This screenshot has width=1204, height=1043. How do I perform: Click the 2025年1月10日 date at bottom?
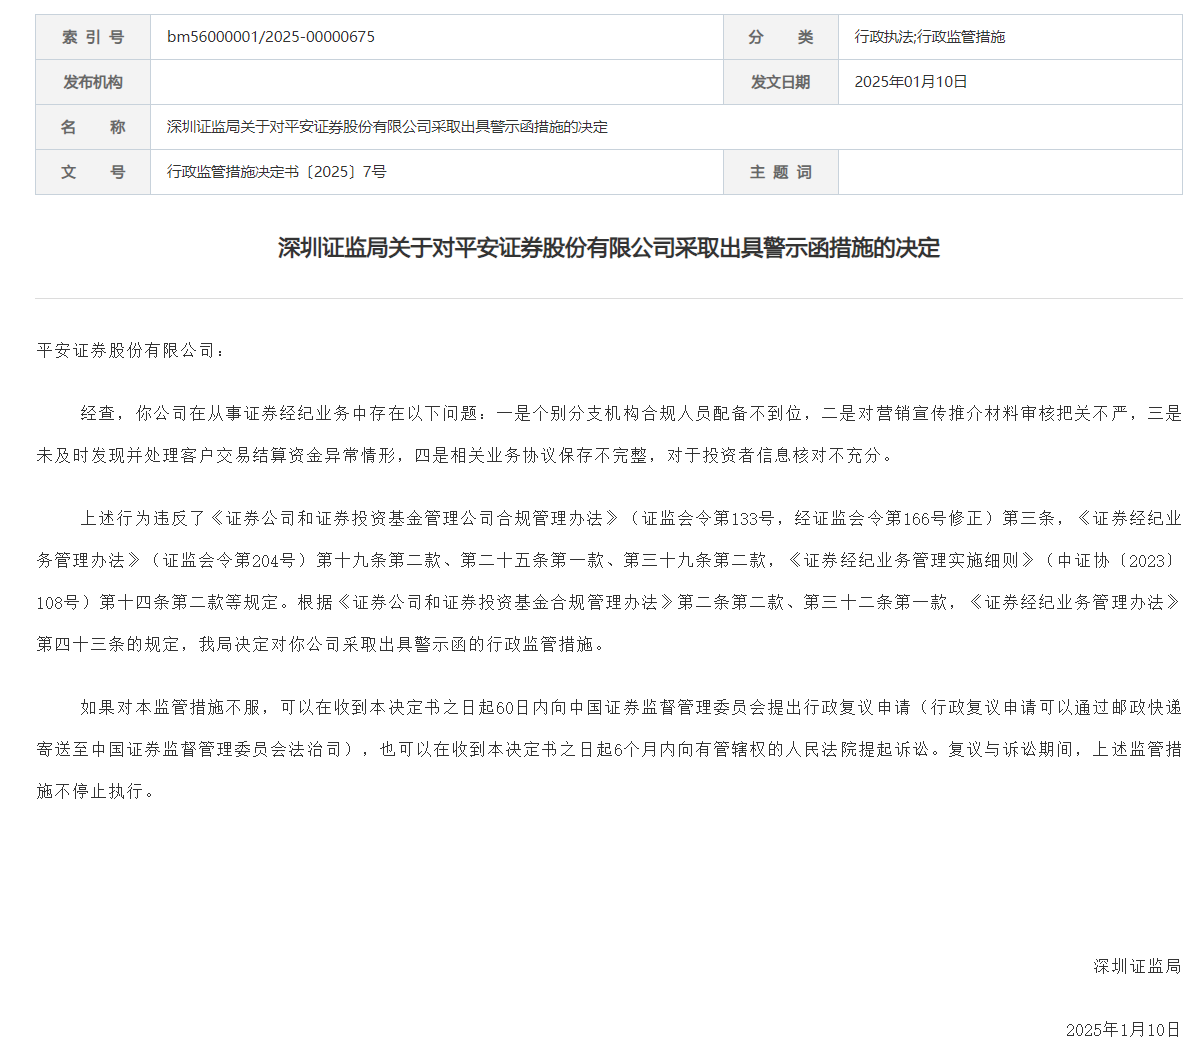[x=1123, y=1029]
